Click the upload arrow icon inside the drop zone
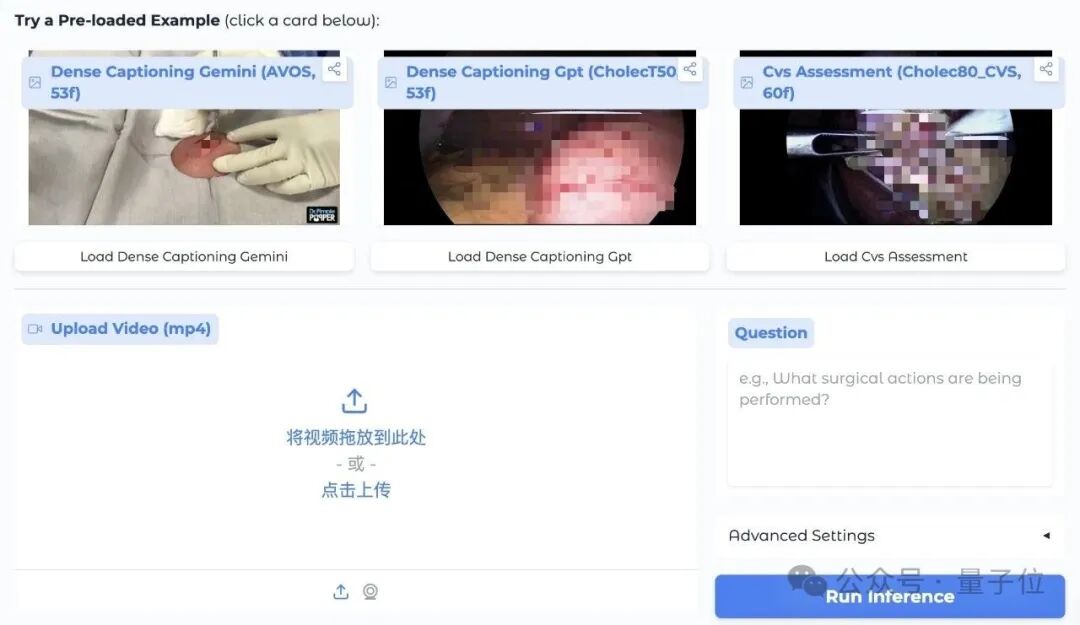1080x625 pixels. 355,399
